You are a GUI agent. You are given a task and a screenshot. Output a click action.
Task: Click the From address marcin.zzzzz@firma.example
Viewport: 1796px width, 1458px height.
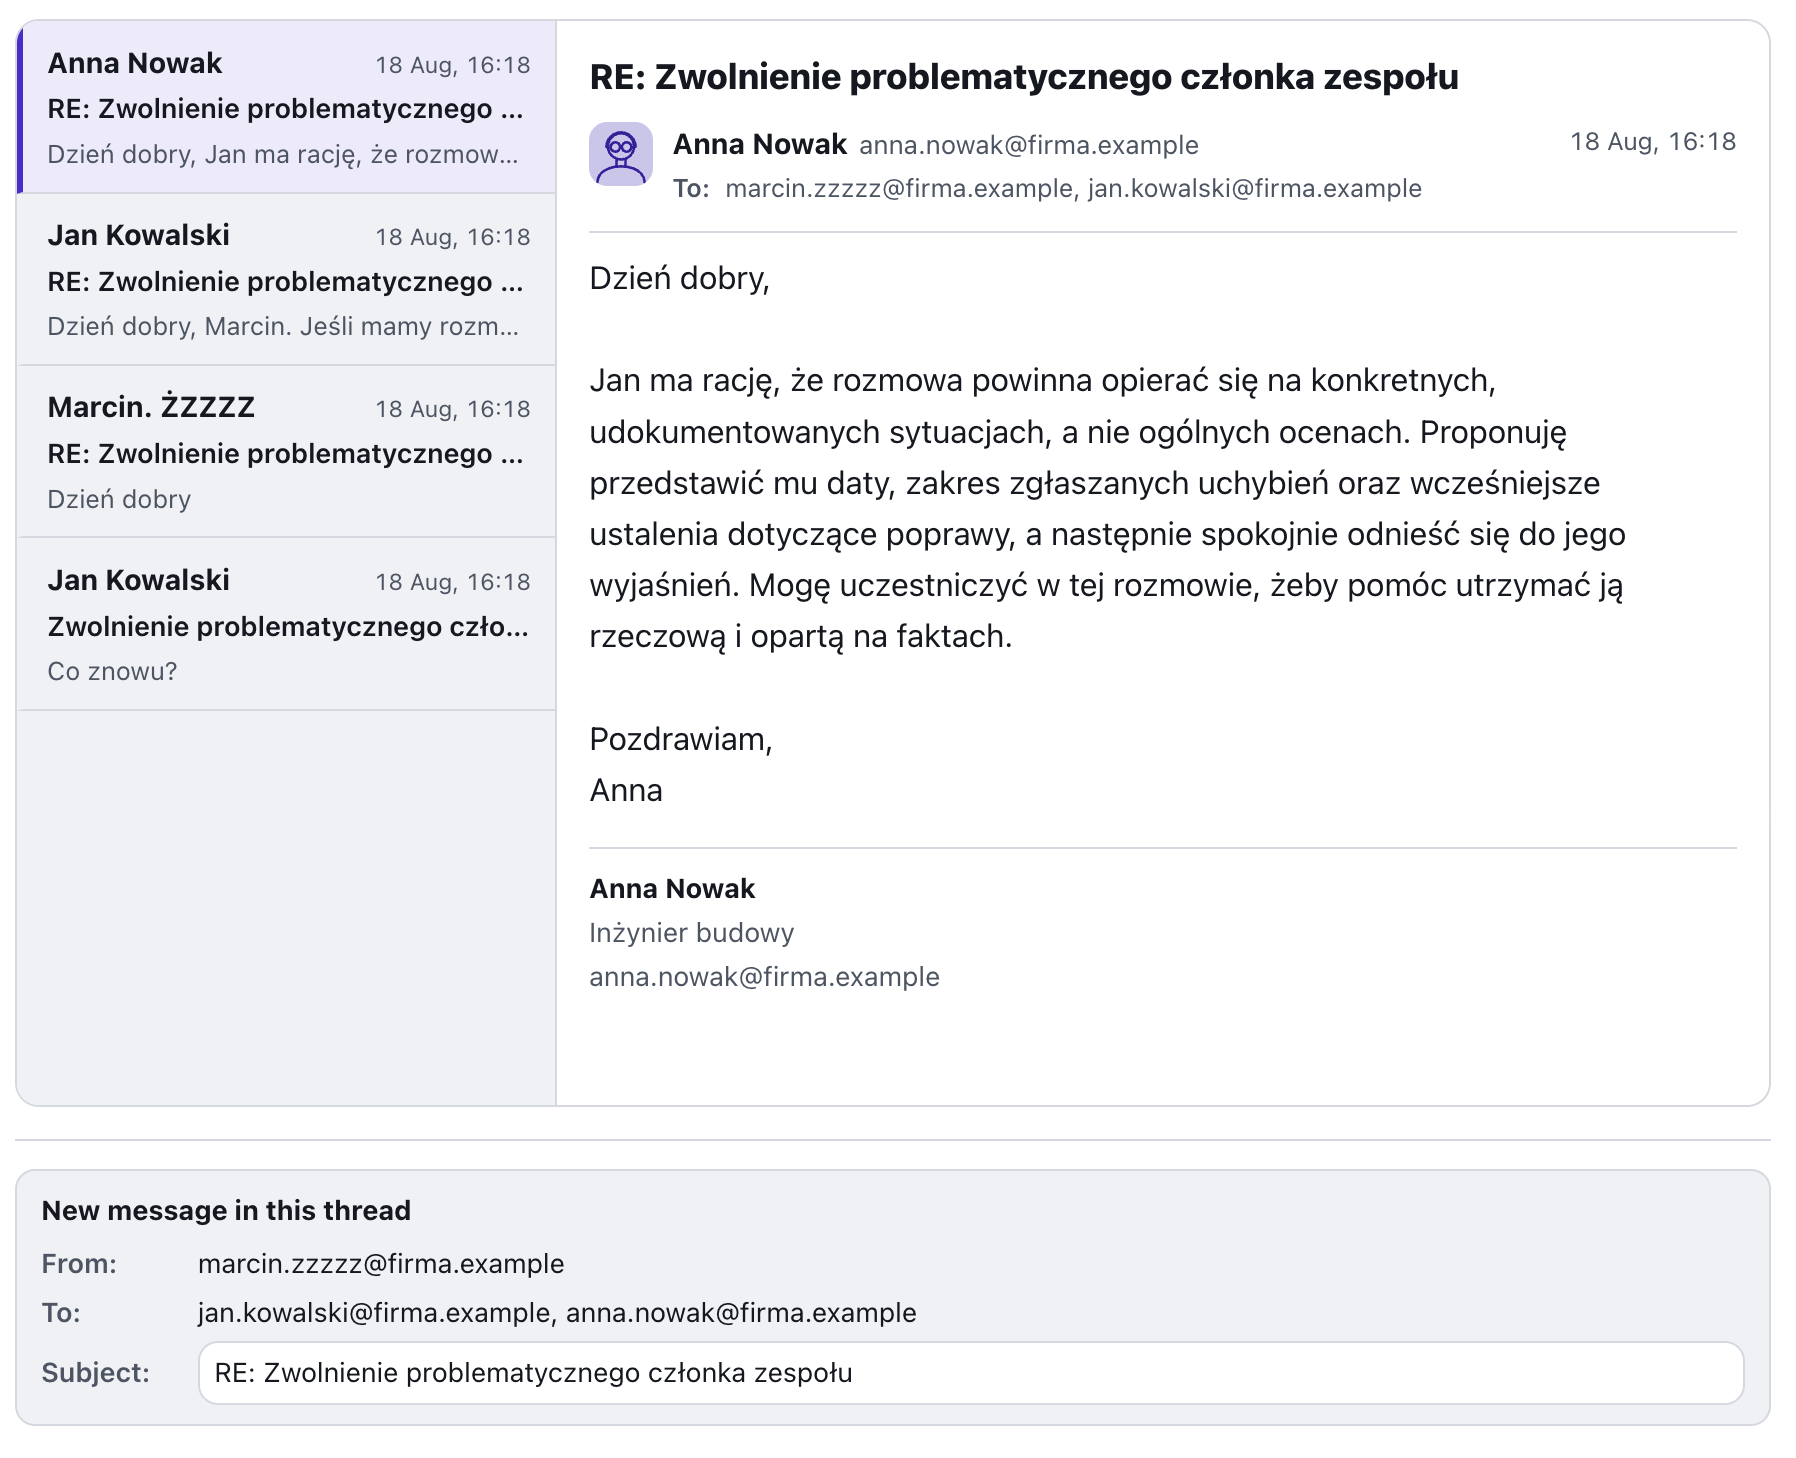(x=381, y=1264)
